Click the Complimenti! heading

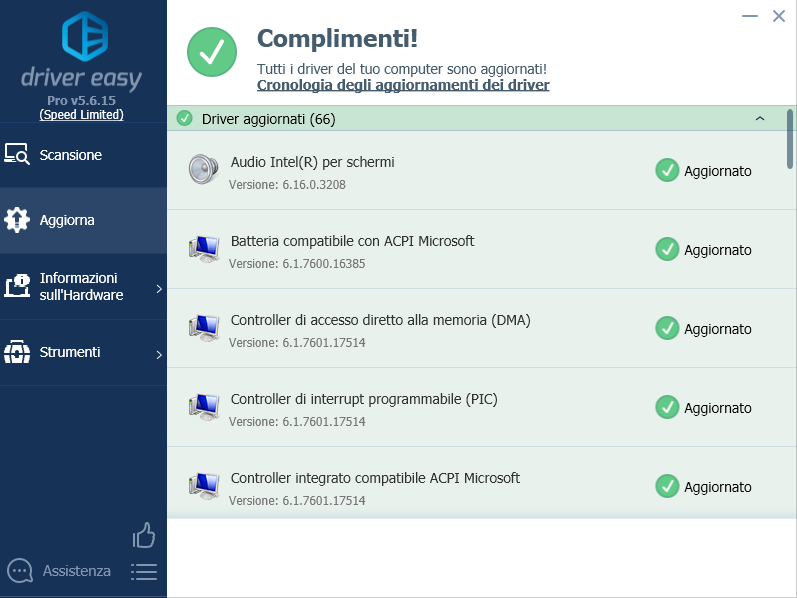(338, 39)
